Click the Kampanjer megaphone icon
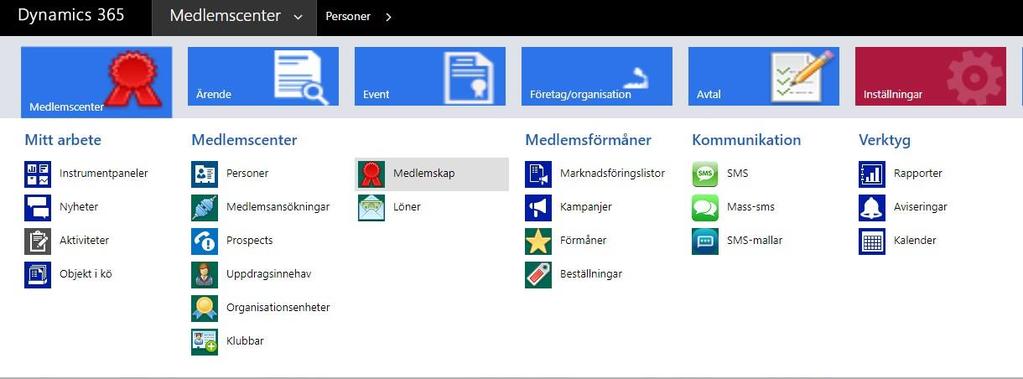 coord(538,207)
